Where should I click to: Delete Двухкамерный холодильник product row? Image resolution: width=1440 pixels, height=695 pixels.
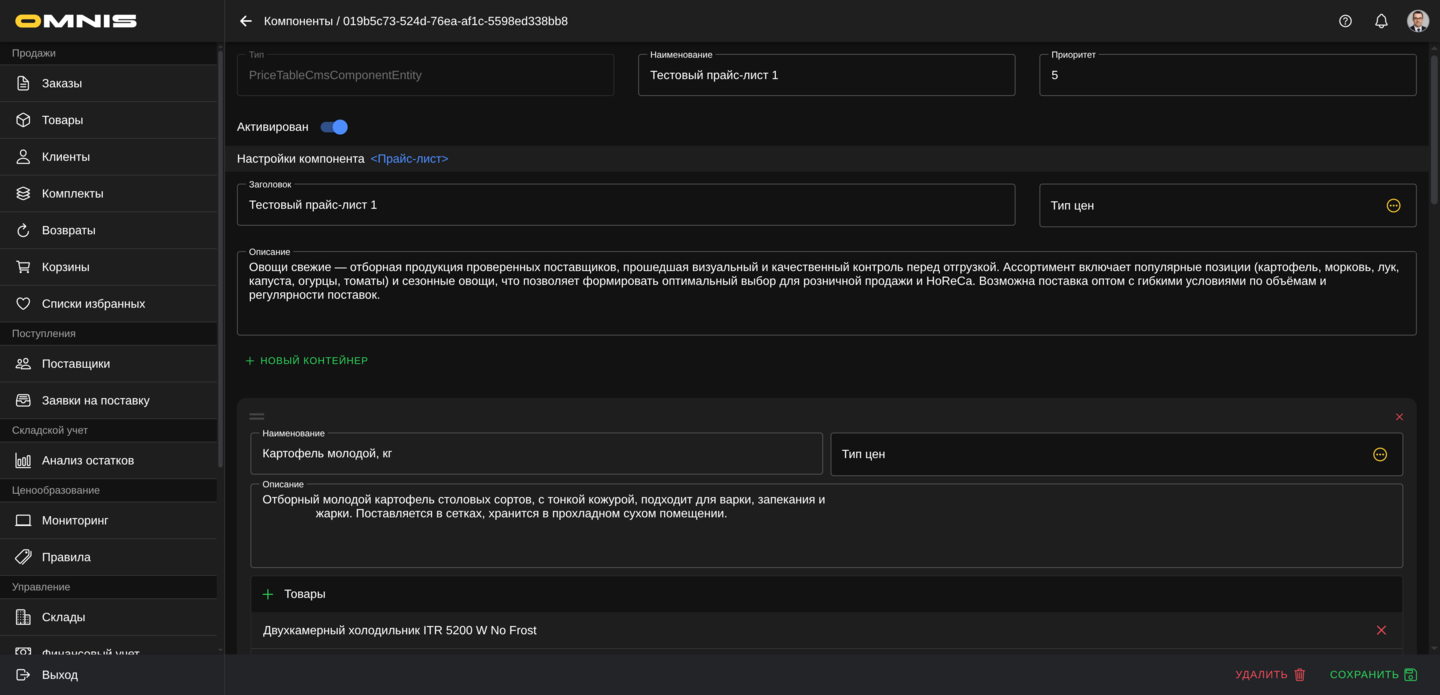point(1381,630)
